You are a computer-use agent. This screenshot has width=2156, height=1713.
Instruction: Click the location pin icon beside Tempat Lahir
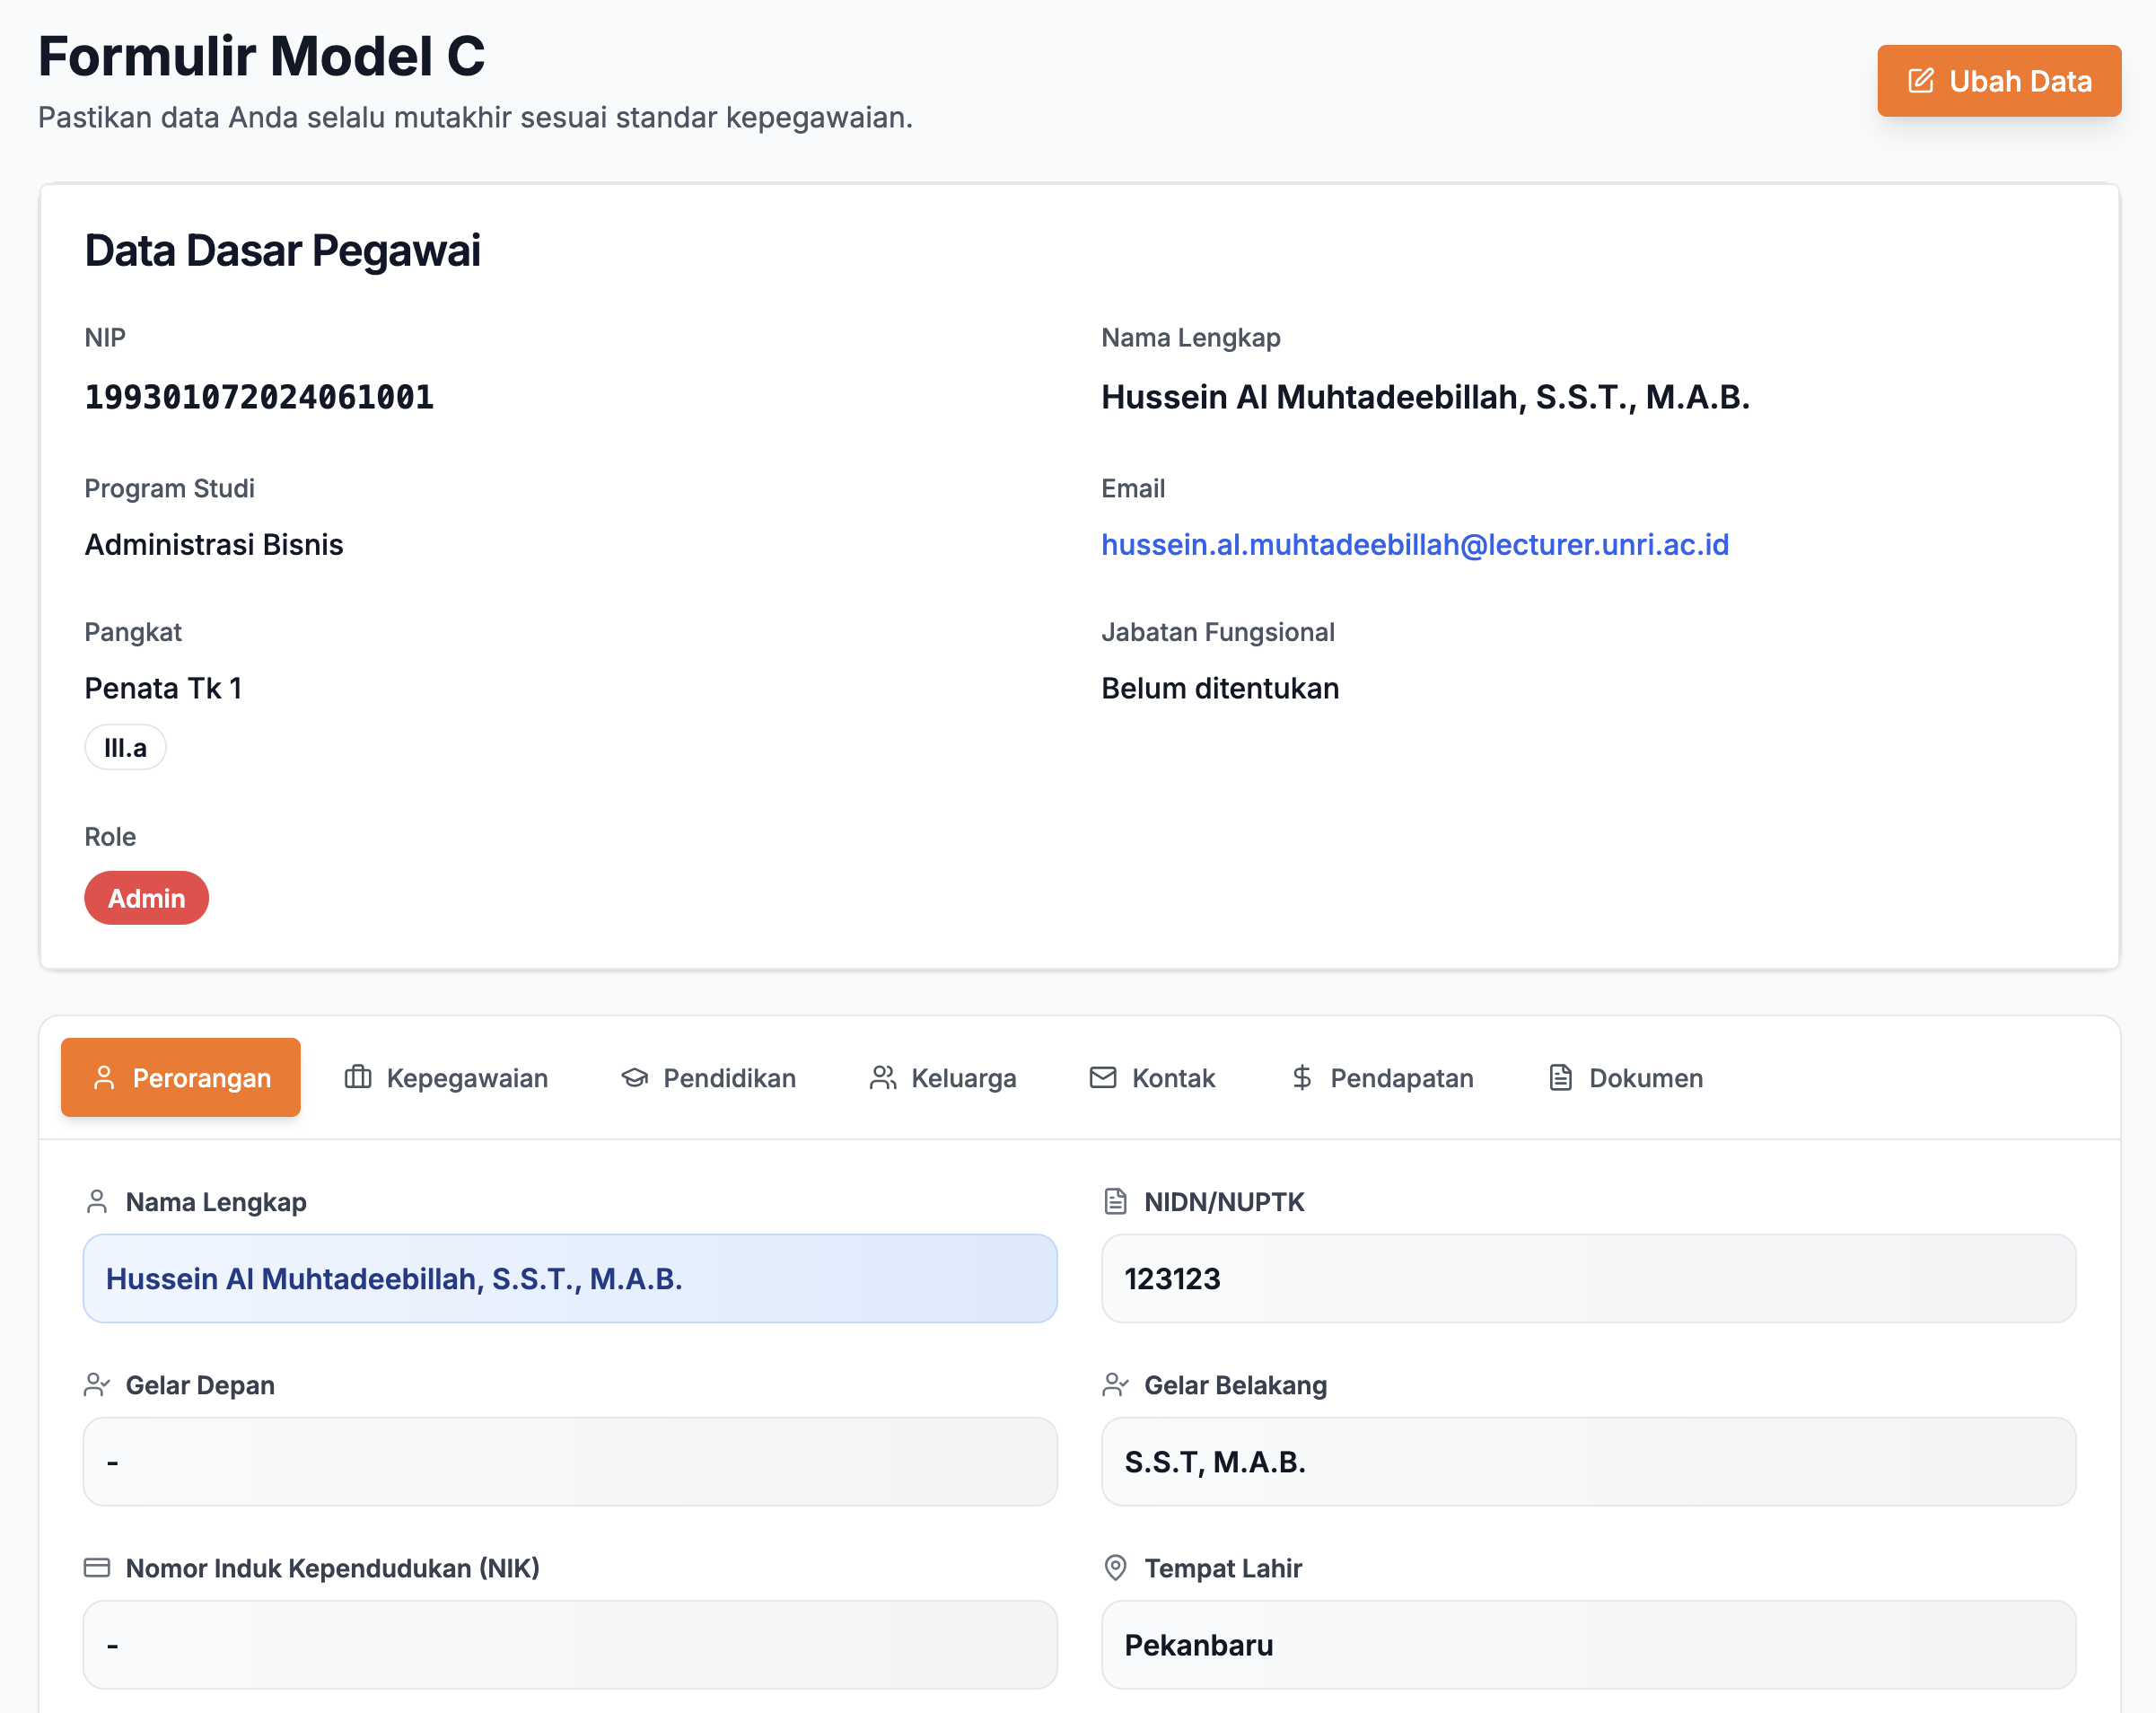(1114, 1568)
